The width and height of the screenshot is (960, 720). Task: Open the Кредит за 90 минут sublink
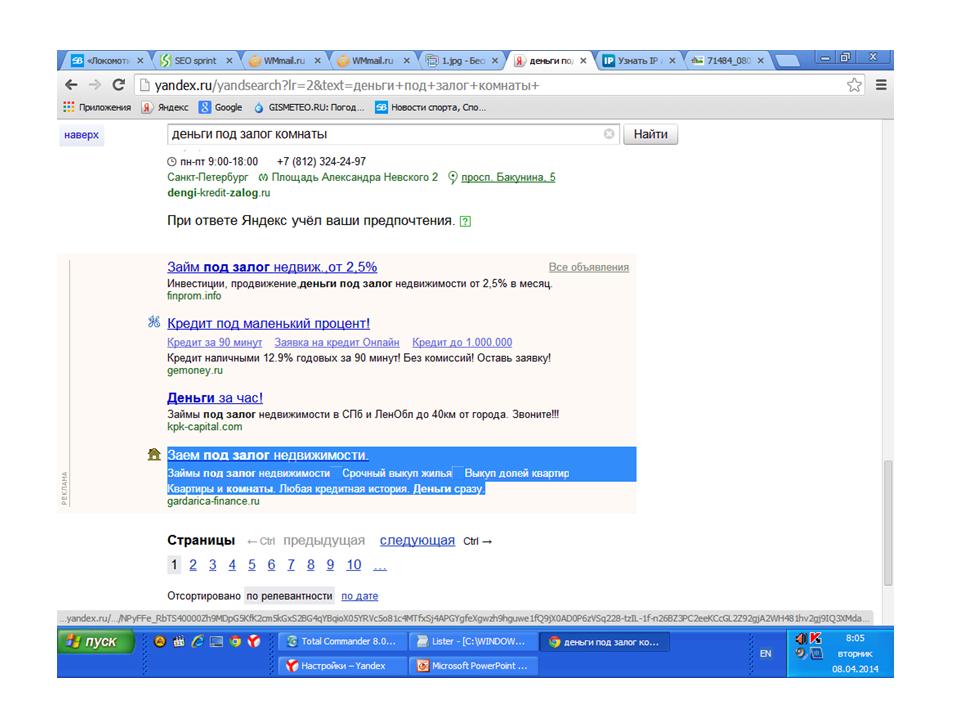click(214, 343)
